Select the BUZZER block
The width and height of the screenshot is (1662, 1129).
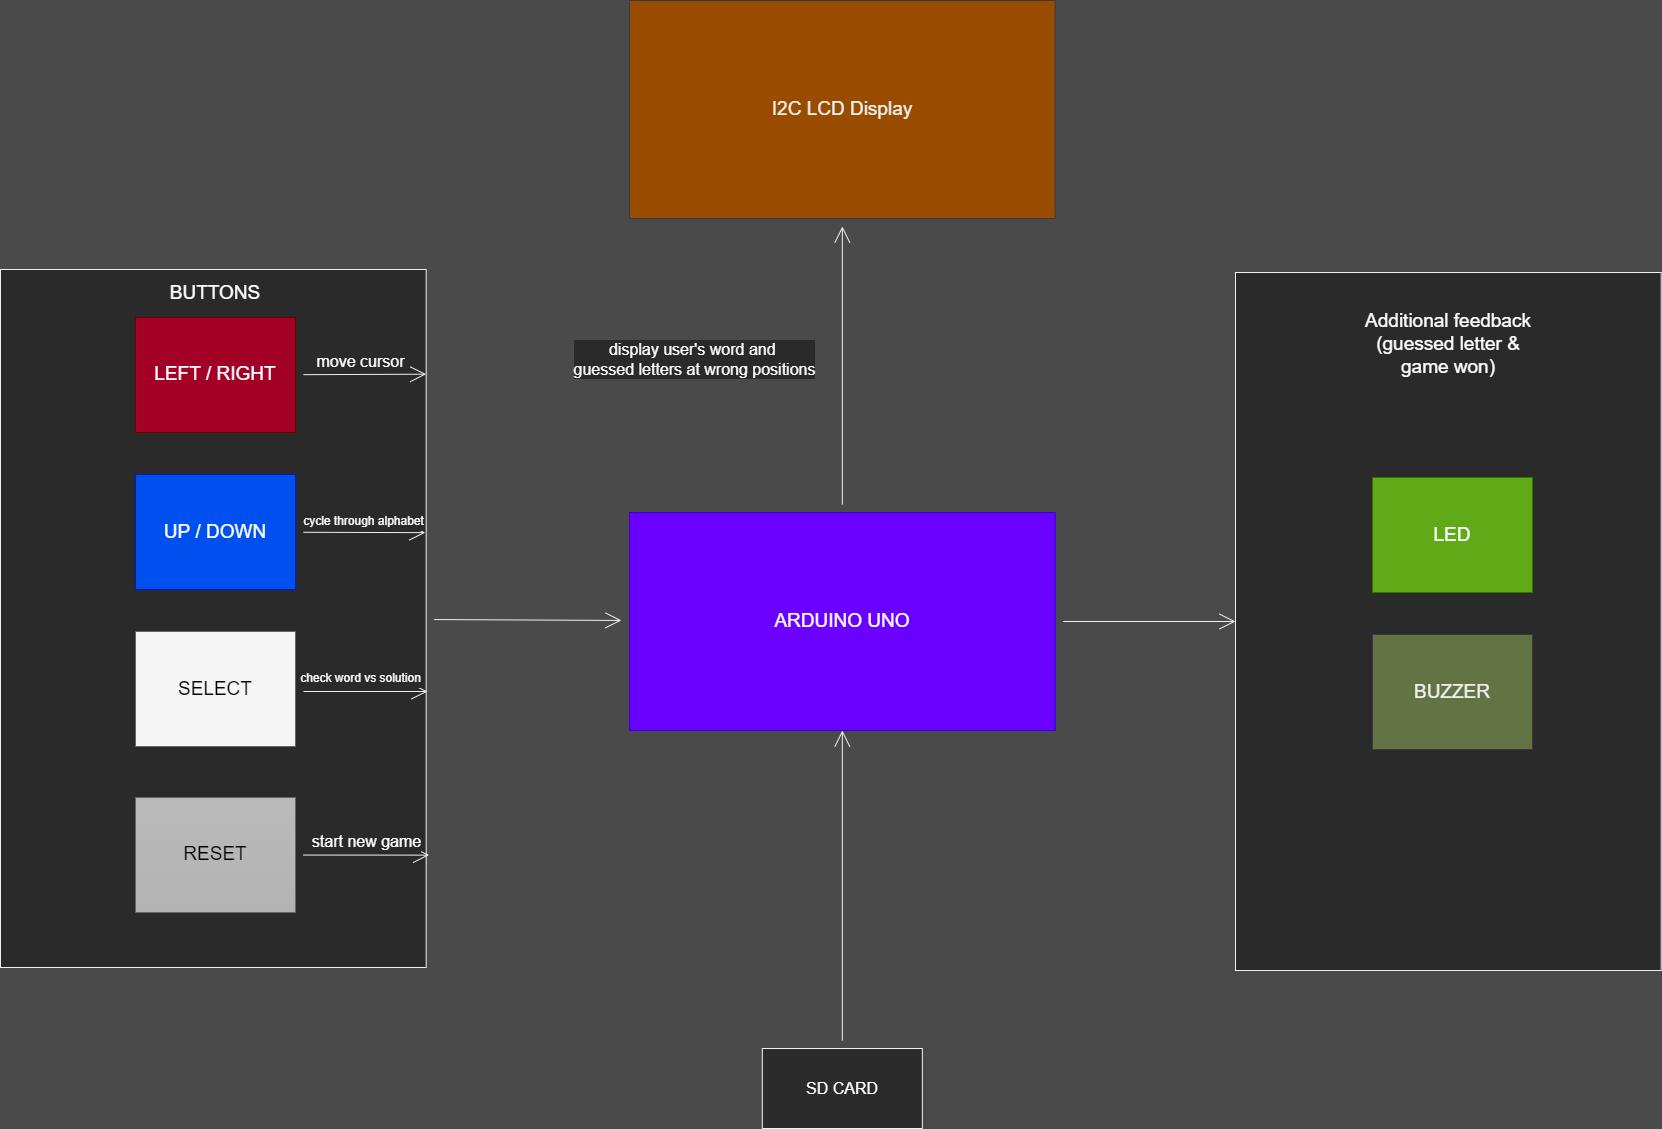[x=1452, y=692]
